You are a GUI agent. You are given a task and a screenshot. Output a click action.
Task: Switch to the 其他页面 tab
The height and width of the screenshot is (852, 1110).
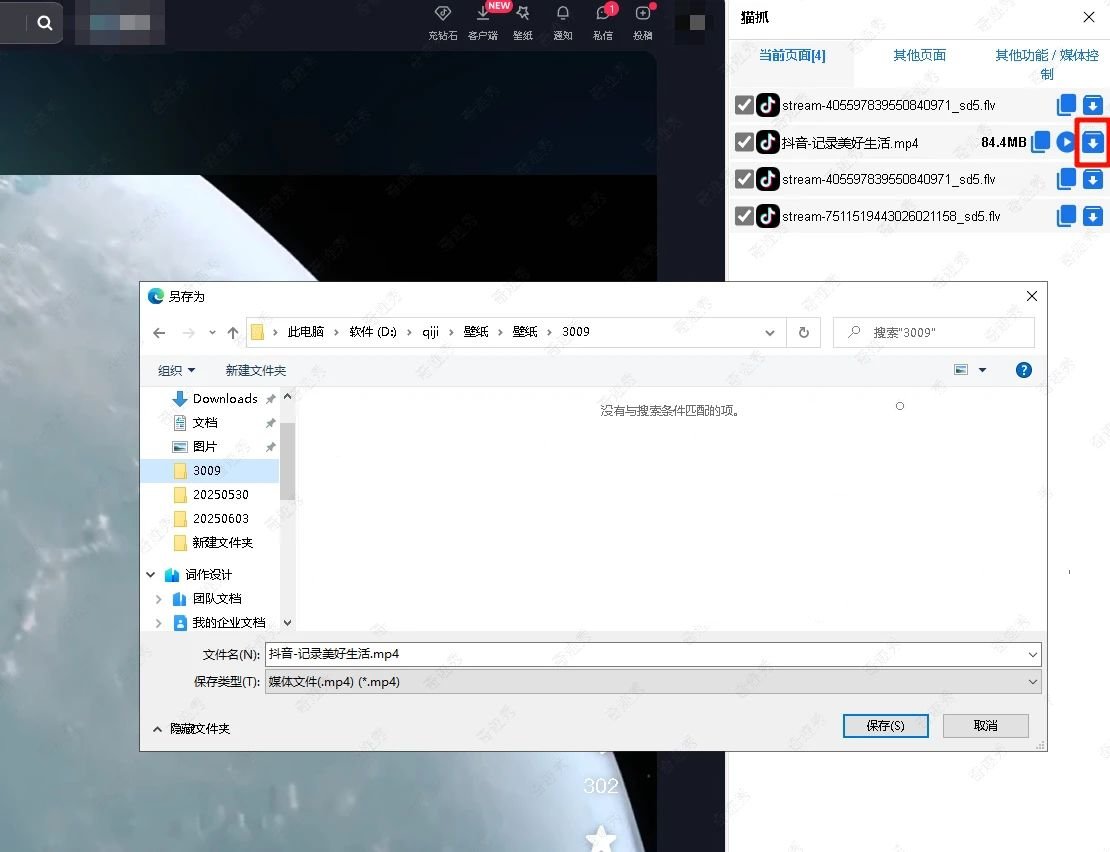pyautogui.click(x=919, y=56)
